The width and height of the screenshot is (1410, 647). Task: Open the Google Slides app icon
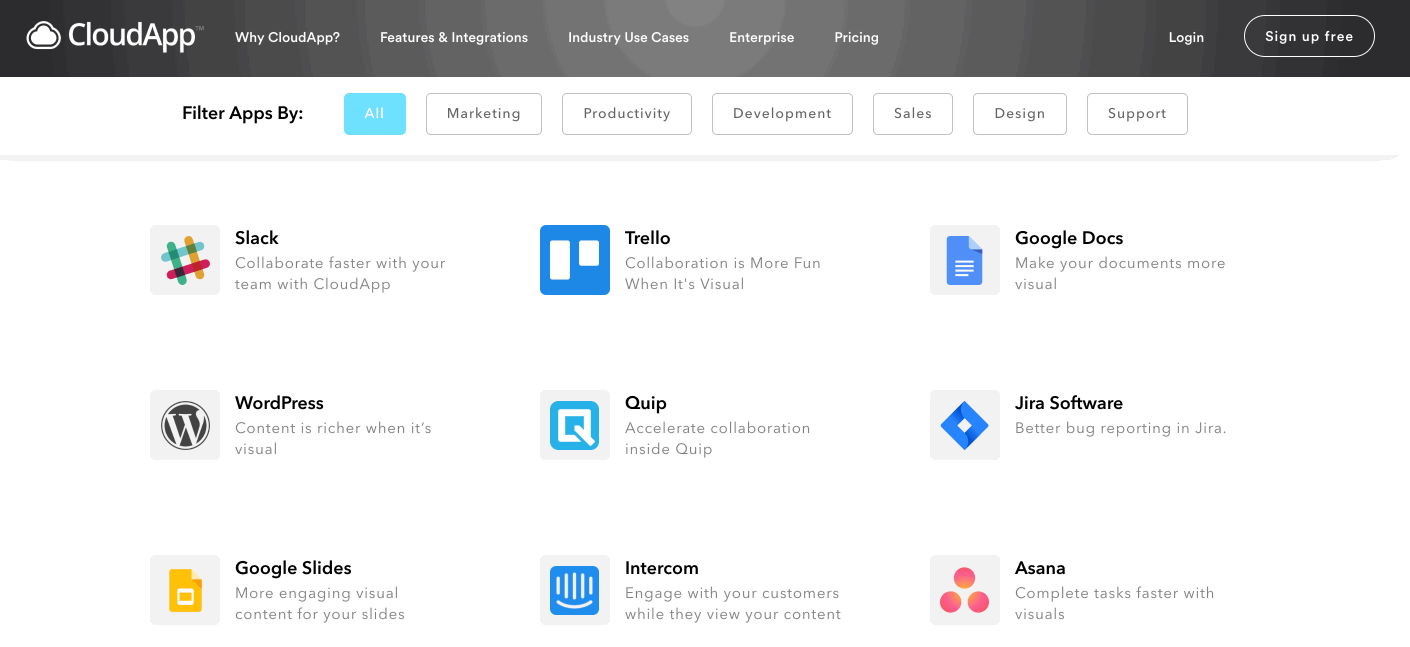point(185,590)
